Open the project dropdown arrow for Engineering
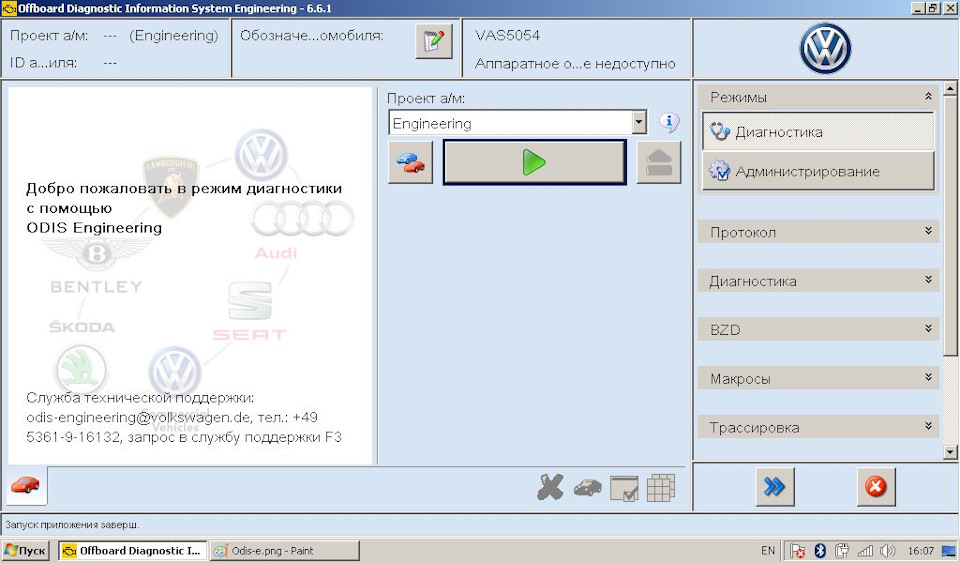The width and height of the screenshot is (960, 563). tap(639, 122)
